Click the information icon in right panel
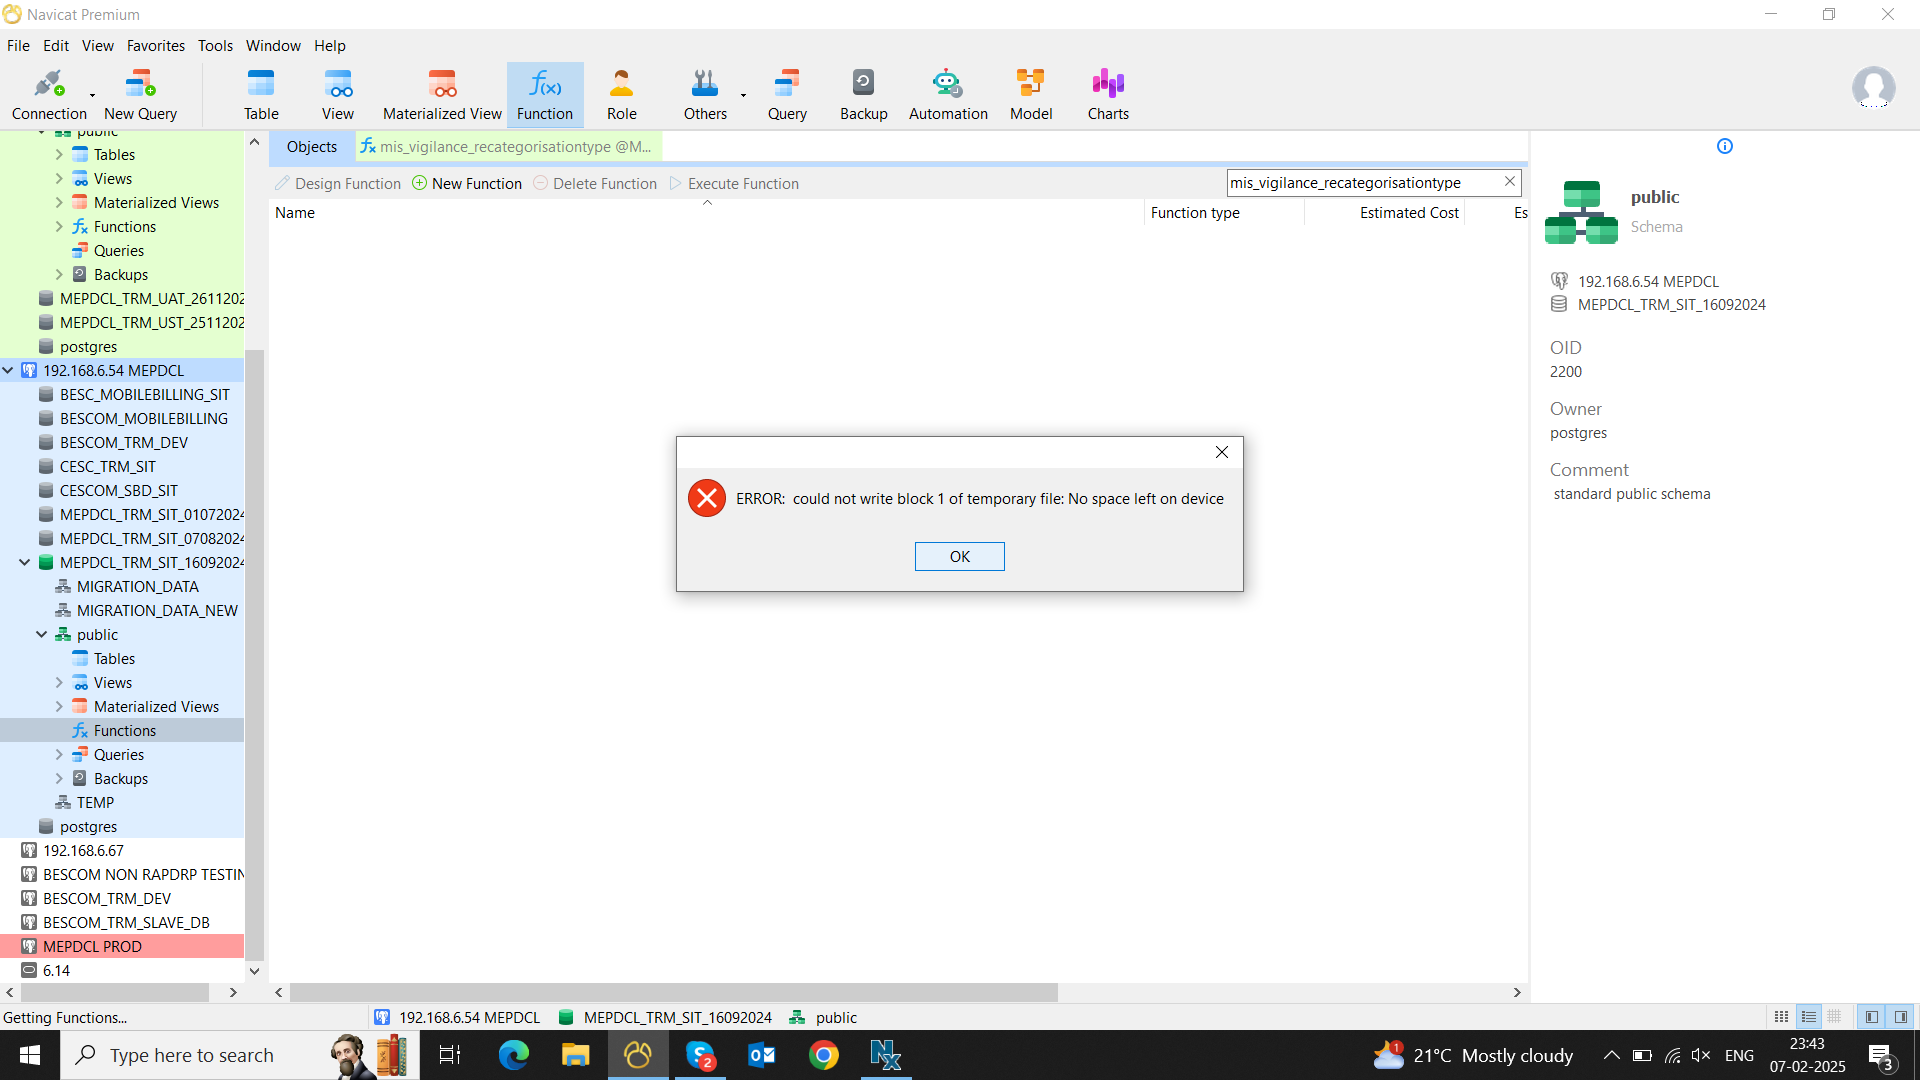The height and width of the screenshot is (1080, 1920). click(1724, 146)
